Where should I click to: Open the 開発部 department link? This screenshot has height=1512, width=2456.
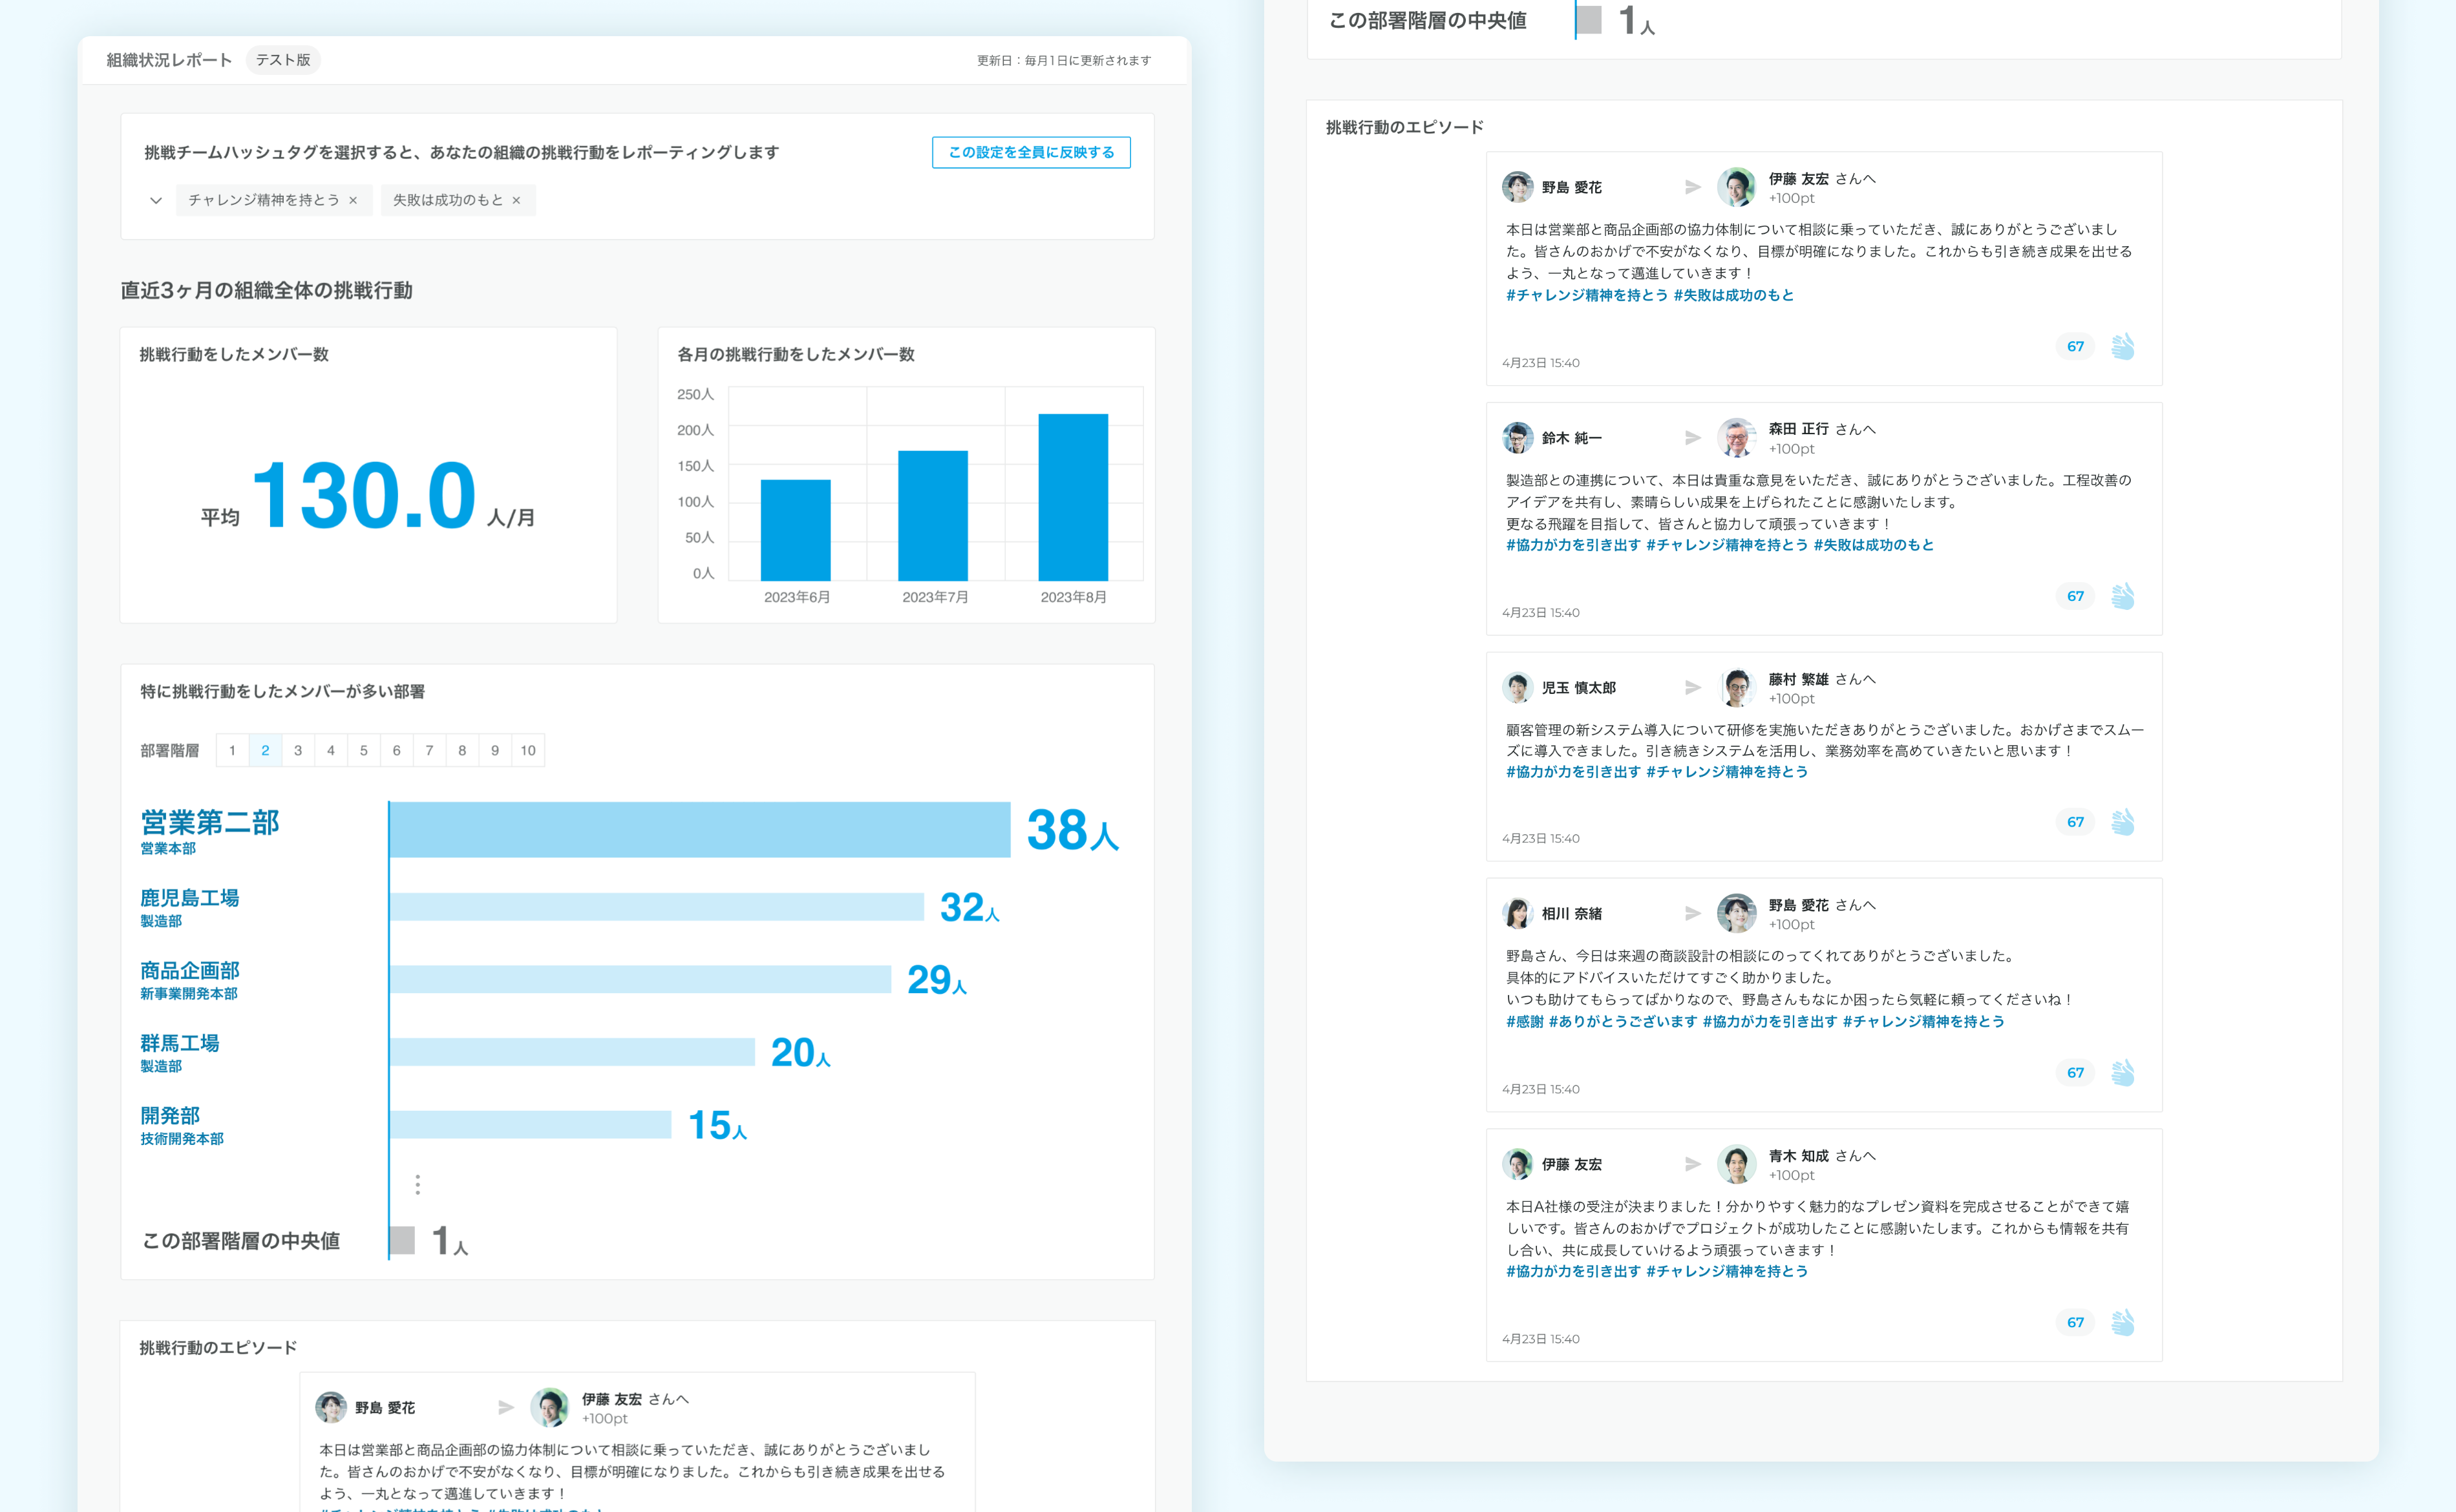point(170,1115)
